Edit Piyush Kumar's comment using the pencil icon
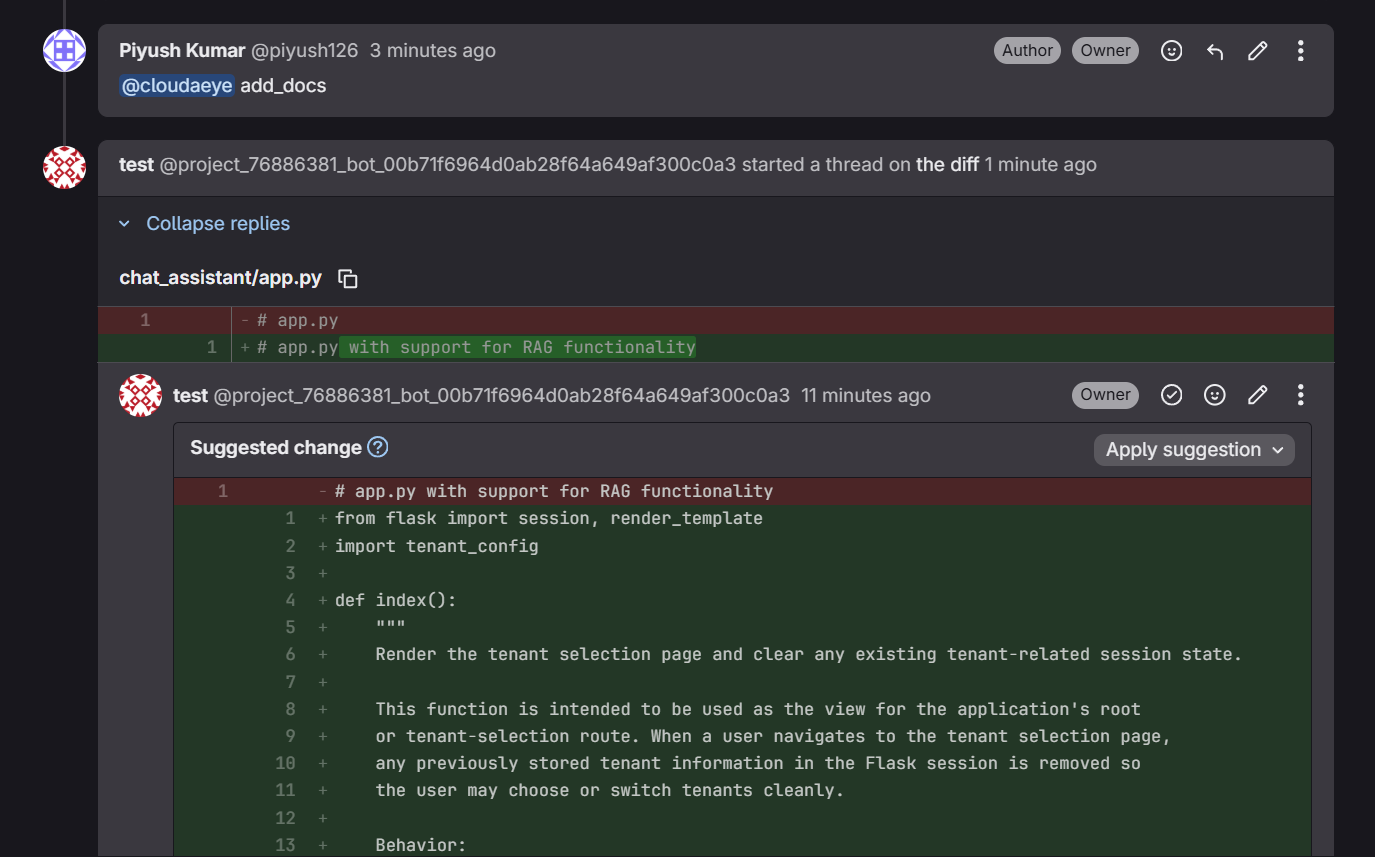The height and width of the screenshot is (857, 1375). point(1257,50)
